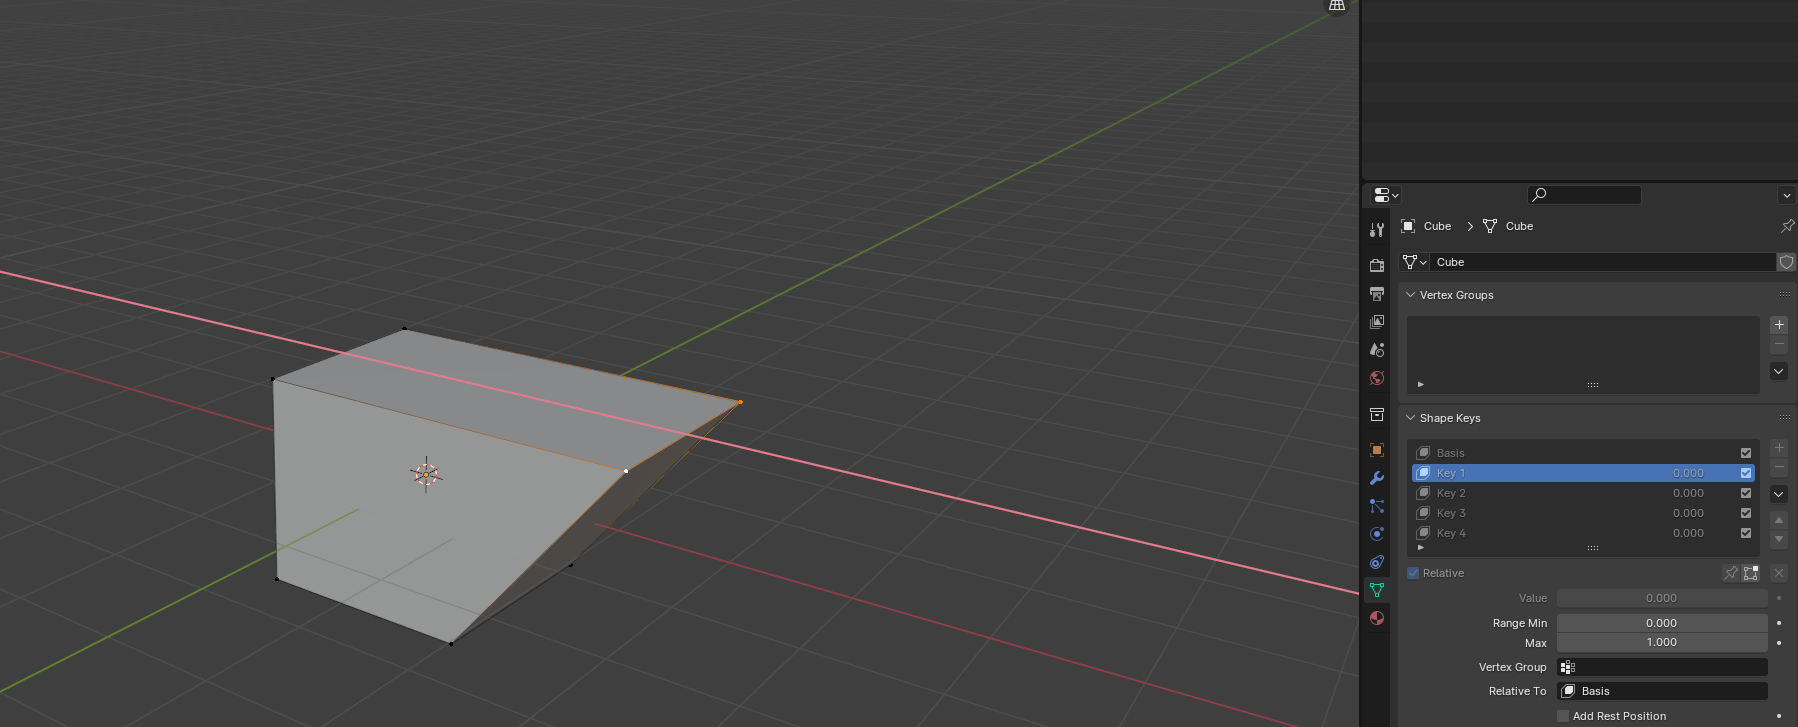Screen dimensions: 1798x727
Task: Open the Particles properties tab
Action: click(1377, 506)
